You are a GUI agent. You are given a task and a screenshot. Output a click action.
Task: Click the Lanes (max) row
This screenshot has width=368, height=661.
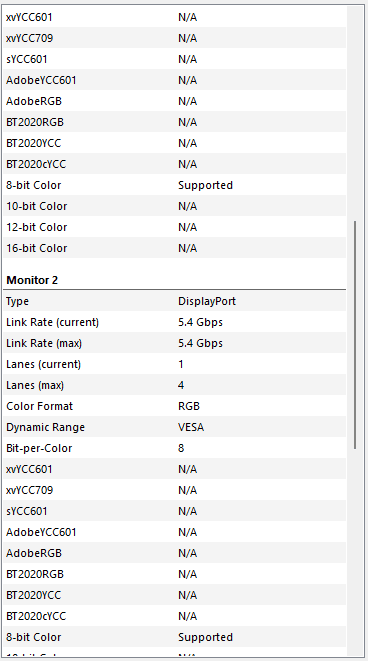pyautogui.click(x=175, y=385)
